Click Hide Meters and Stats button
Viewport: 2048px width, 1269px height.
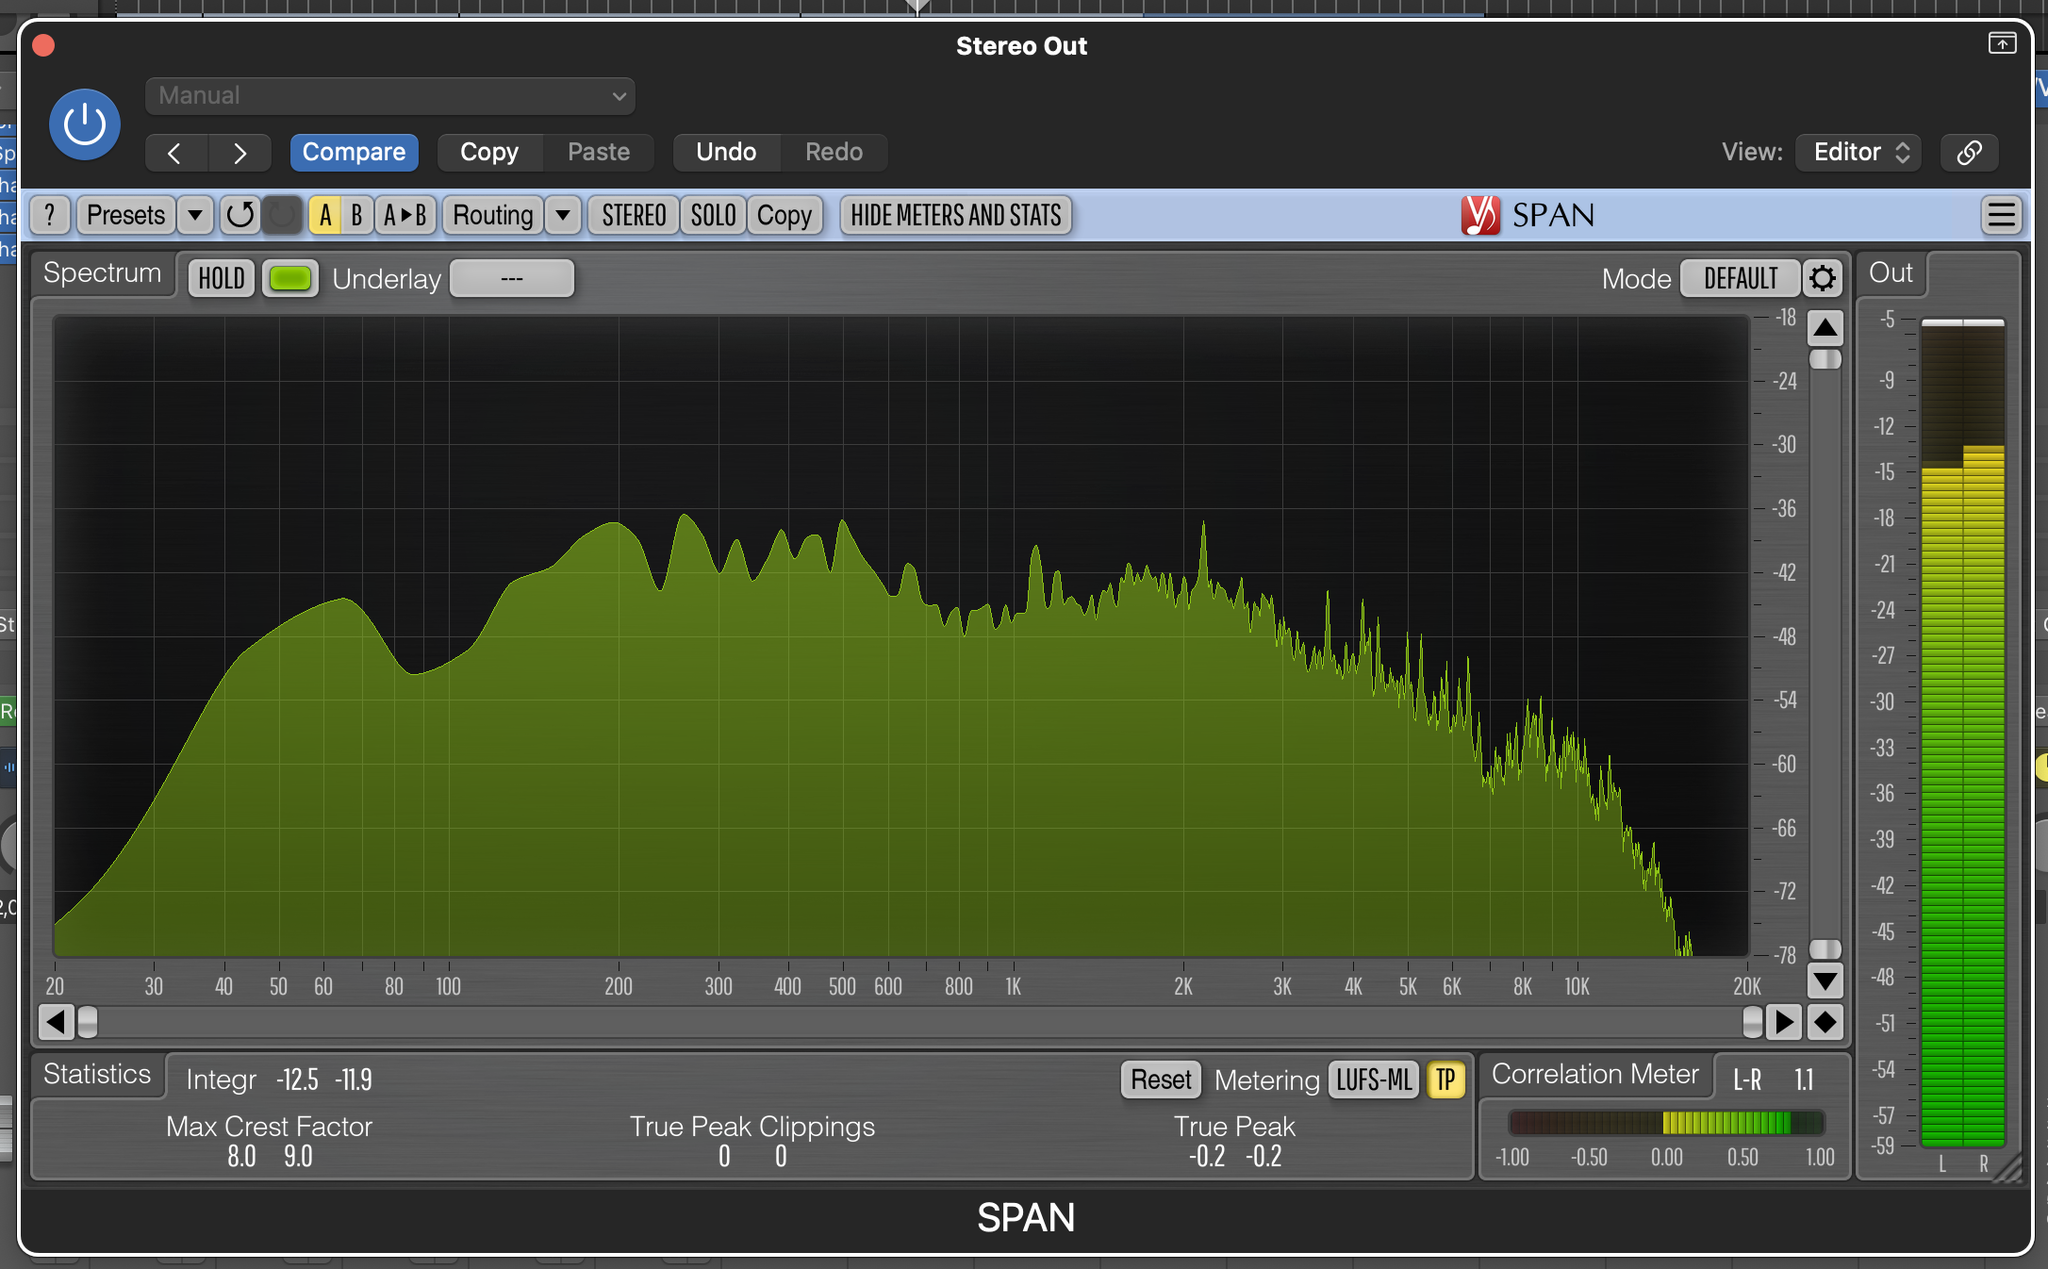coord(955,215)
